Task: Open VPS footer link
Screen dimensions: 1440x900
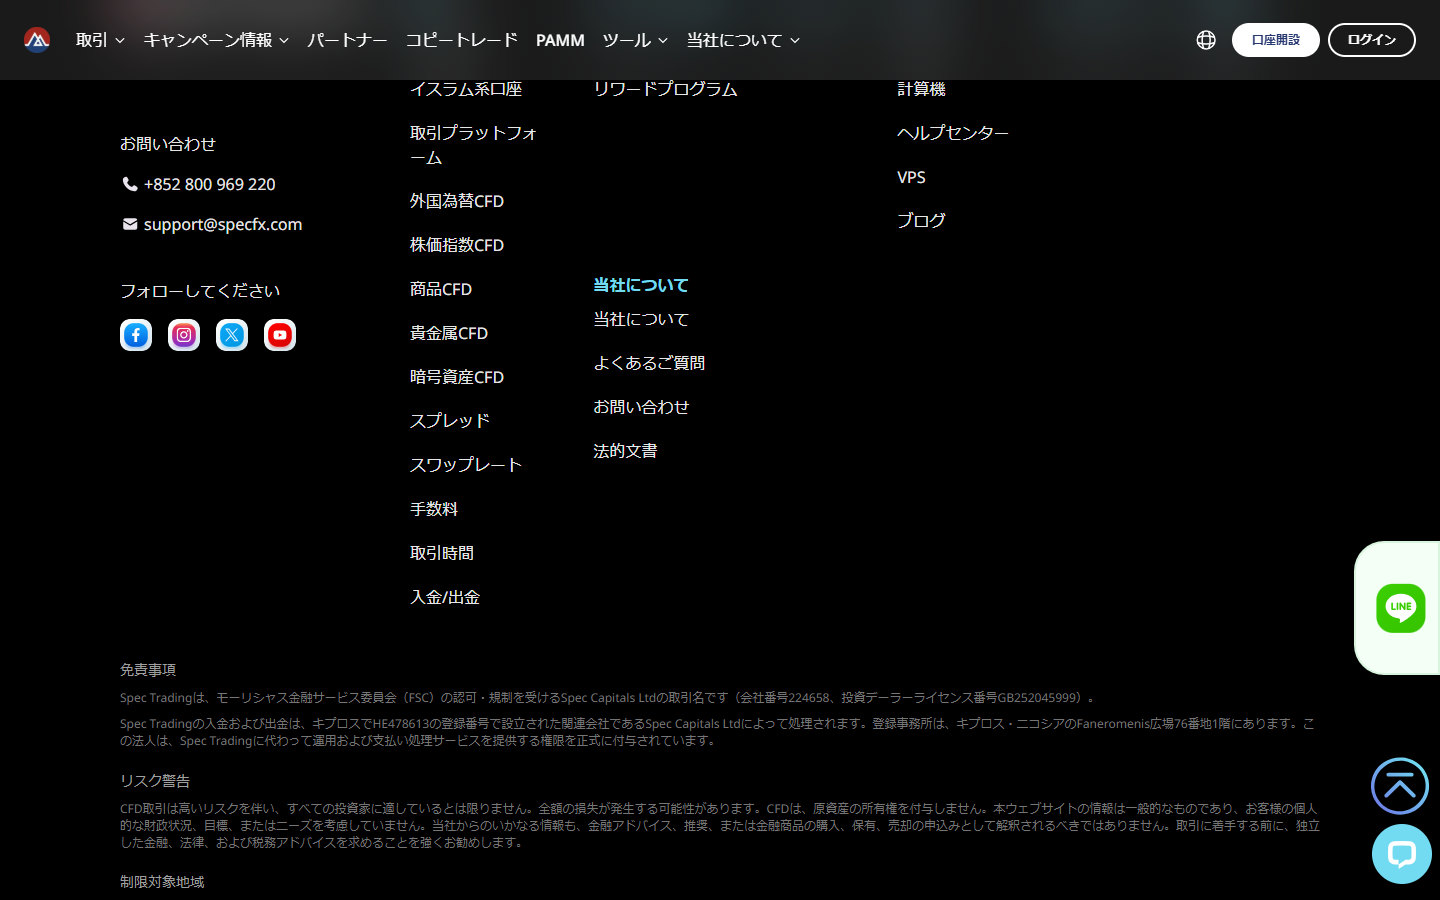Action: [x=911, y=177]
